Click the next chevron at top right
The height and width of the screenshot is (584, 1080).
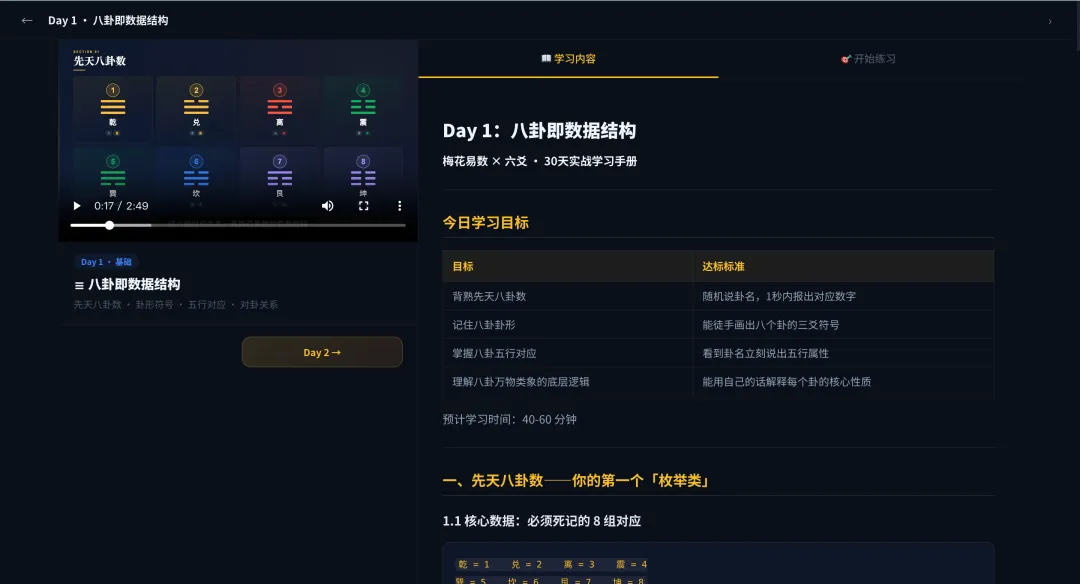click(1049, 21)
